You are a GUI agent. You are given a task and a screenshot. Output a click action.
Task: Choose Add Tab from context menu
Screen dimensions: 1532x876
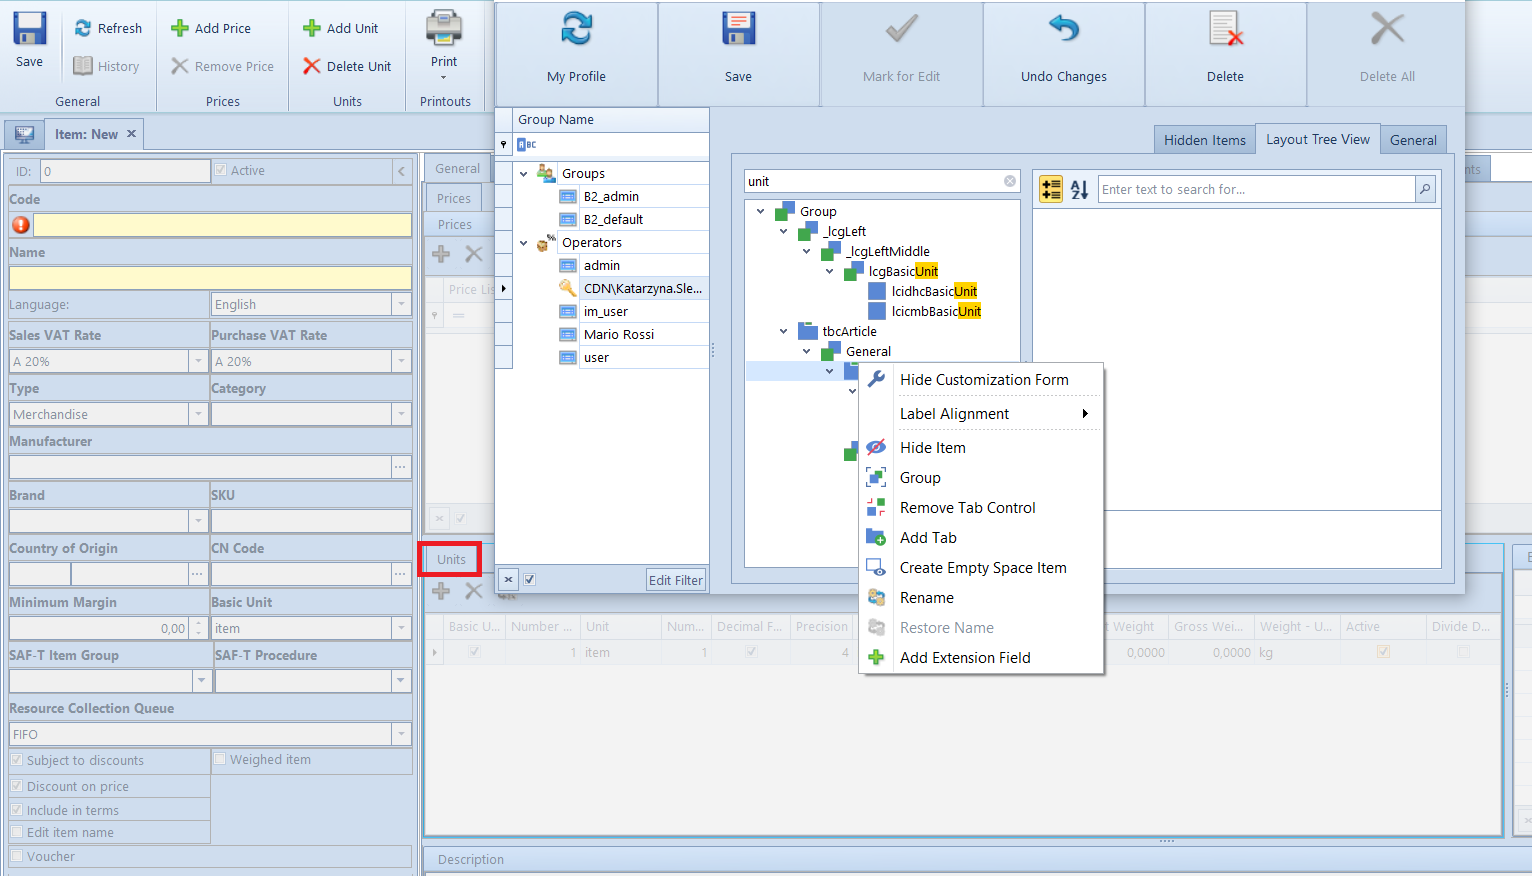pyautogui.click(x=982, y=538)
